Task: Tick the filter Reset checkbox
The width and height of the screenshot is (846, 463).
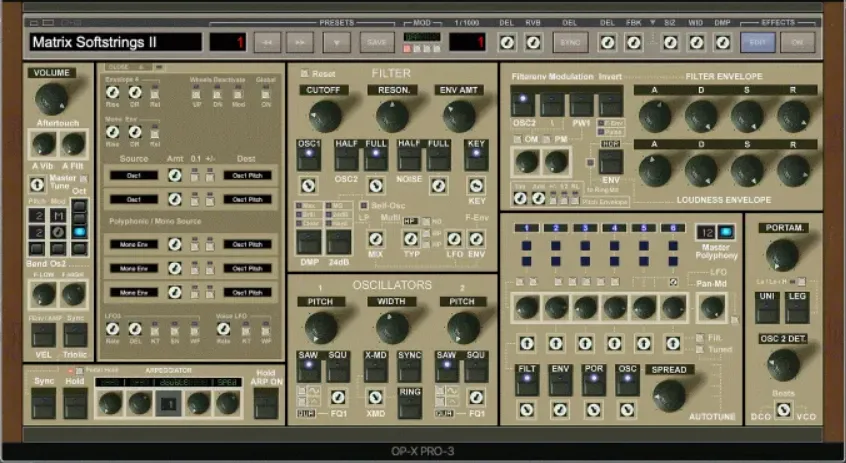Action: click(304, 73)
